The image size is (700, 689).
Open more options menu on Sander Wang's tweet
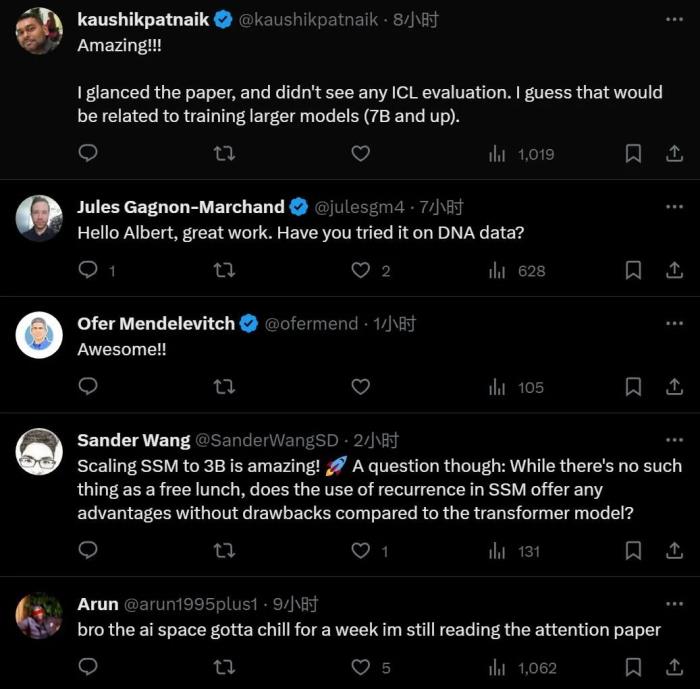pos(674,440)
